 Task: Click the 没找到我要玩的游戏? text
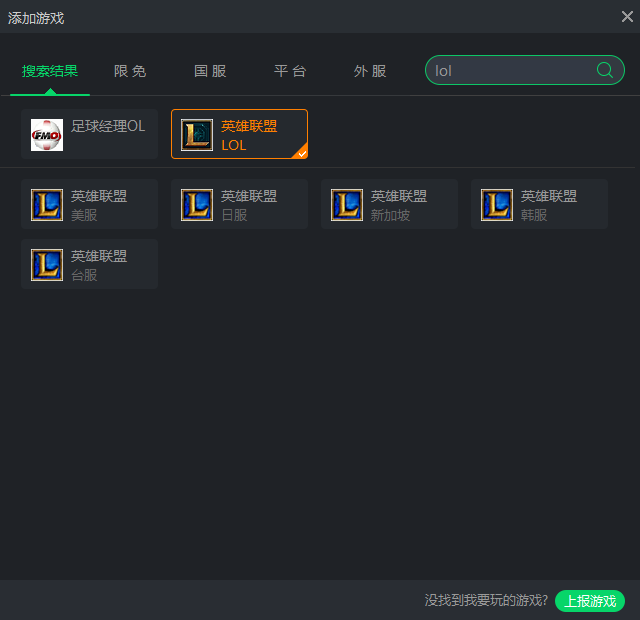click(486, 600)
